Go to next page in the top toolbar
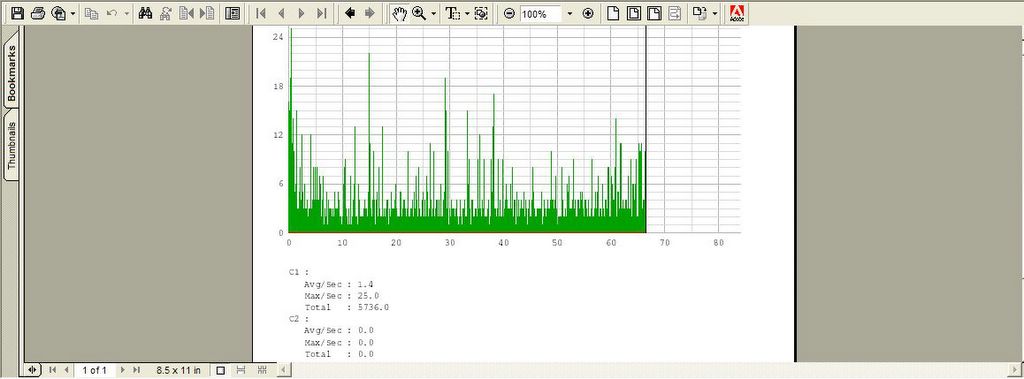The image size is (1024, 379). (x=301, y=13)
